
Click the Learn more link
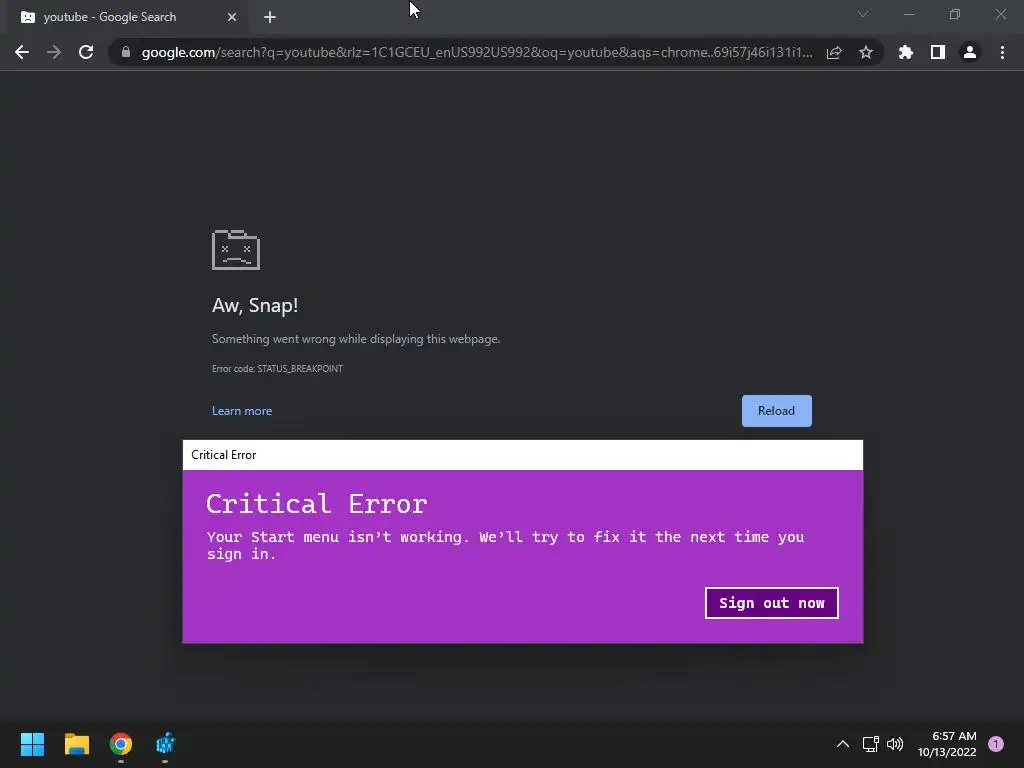pyautogui.click(x=242, y=411)
